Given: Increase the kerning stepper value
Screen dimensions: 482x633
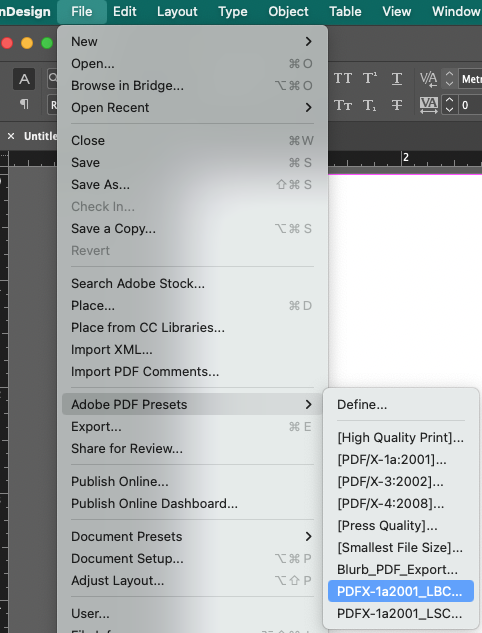Looking at the screenshot, I should pyautogui.click(x=449, y=73).
